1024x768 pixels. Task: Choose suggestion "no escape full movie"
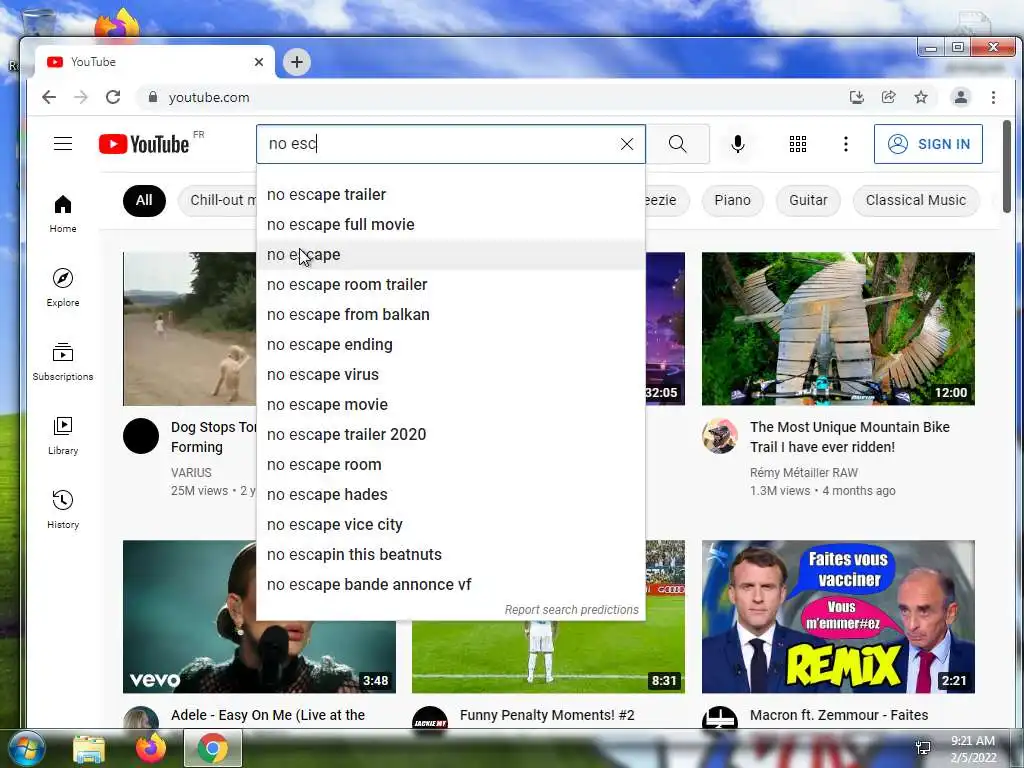click(x=451, y=225)
